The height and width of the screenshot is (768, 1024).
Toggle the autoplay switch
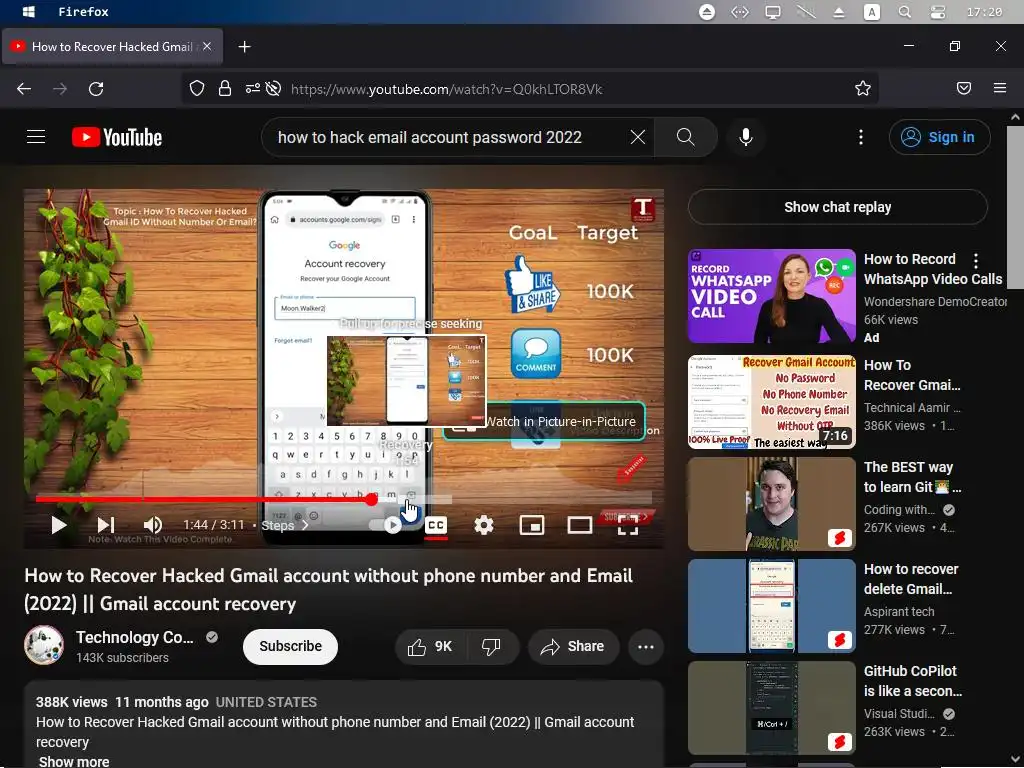click(x=387, y=525)
